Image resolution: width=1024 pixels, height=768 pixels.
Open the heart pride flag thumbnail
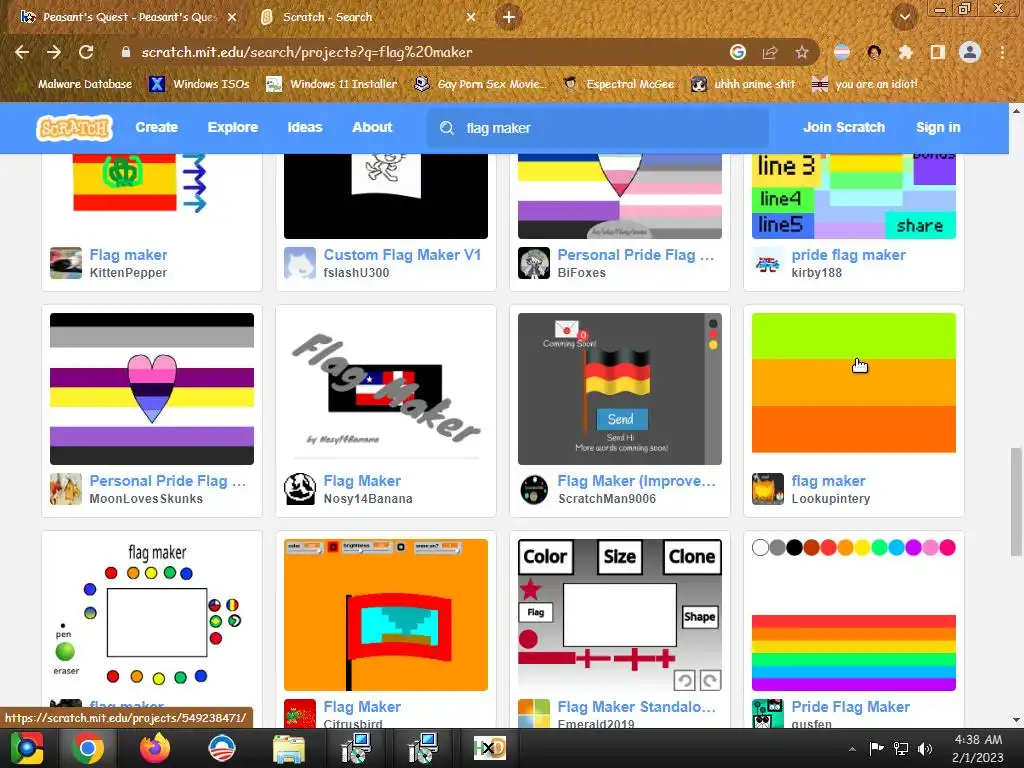152,389
